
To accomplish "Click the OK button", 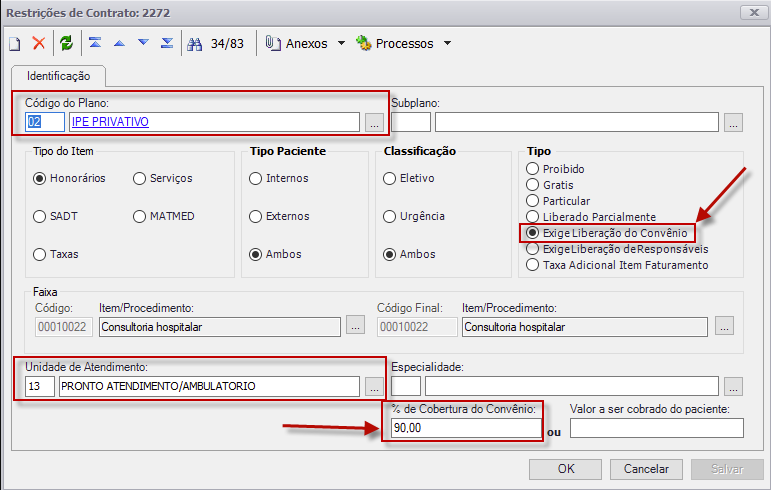I will click(x=565, y=469).
